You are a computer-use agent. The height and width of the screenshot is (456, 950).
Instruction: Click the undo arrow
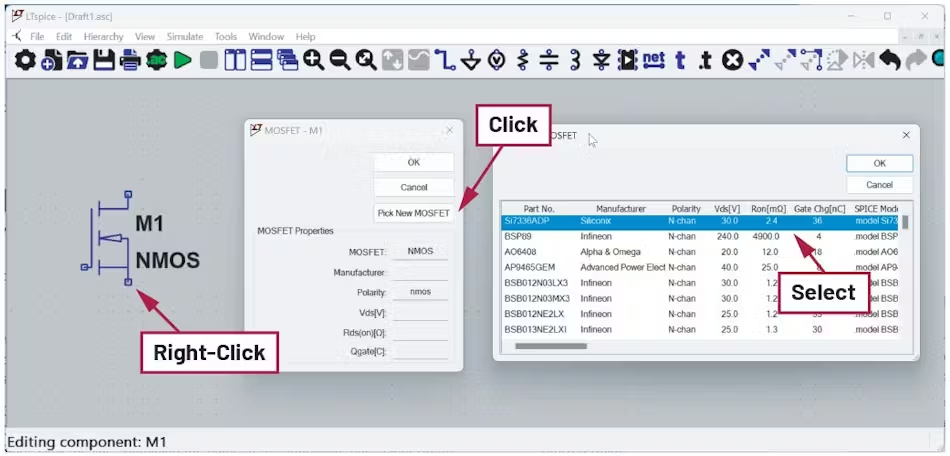click(889, 60)
